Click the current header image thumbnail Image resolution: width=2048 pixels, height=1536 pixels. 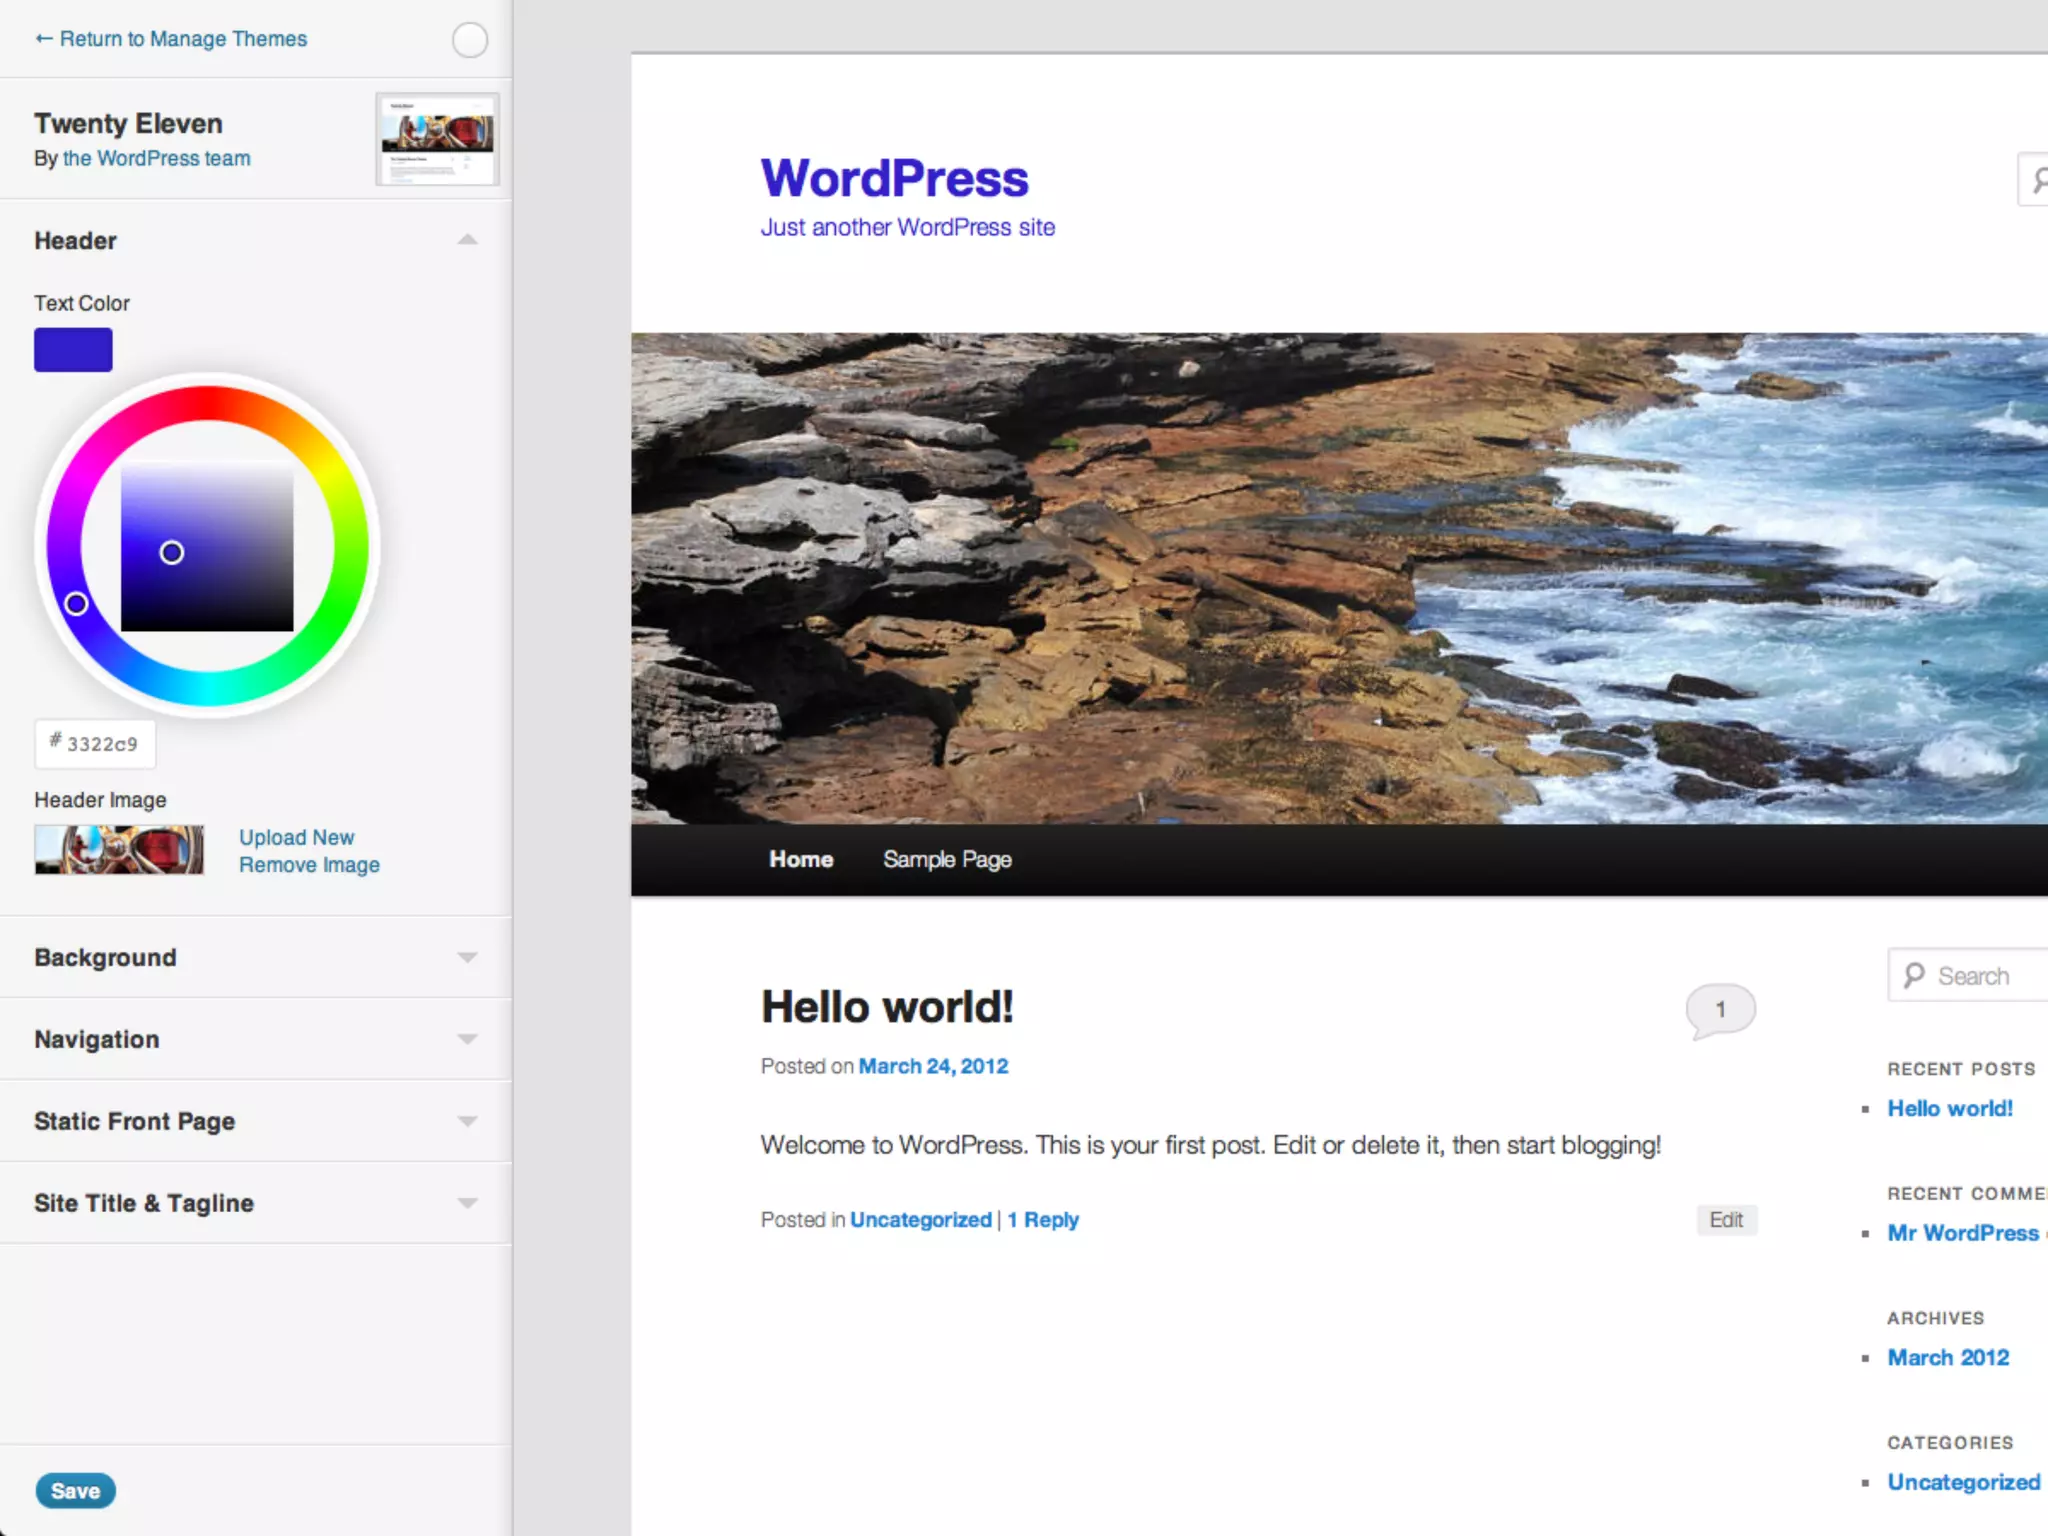(119, 850)
